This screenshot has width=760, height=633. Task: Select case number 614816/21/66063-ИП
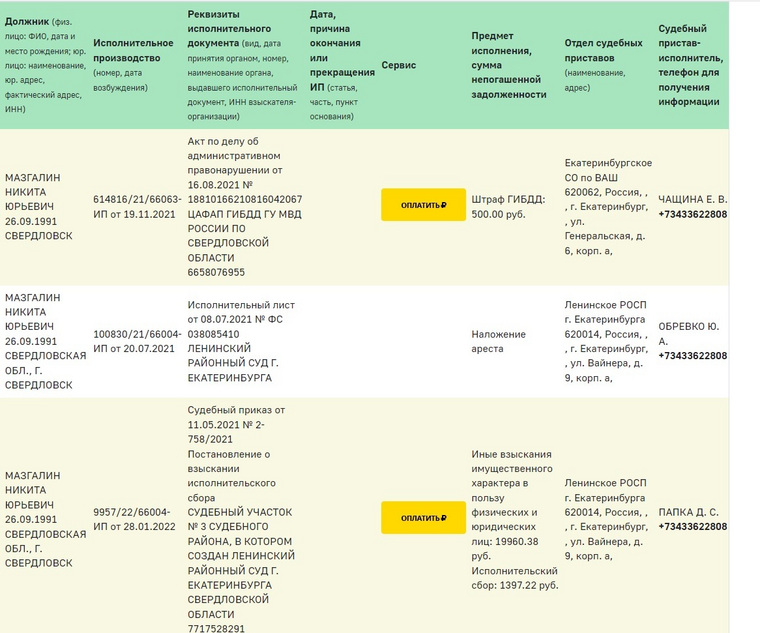click(137, 206)
